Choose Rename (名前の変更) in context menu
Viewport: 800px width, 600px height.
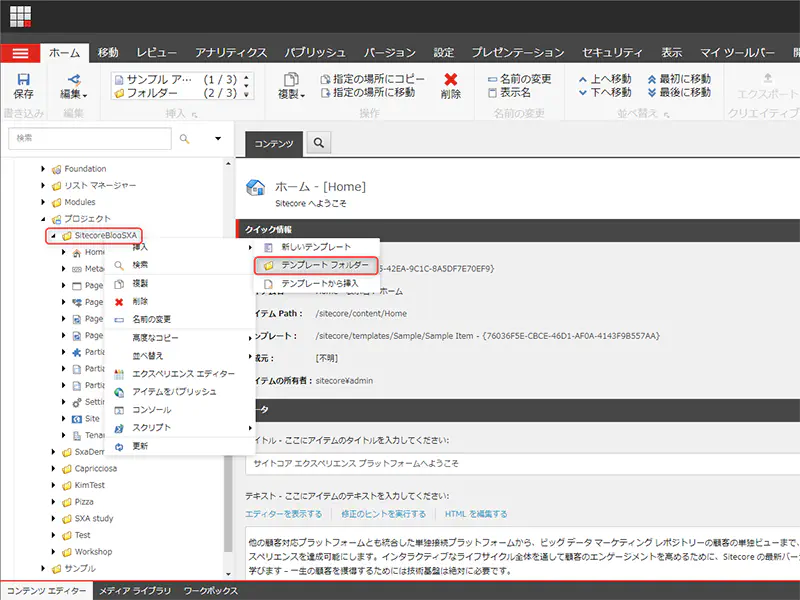(180, 319)
